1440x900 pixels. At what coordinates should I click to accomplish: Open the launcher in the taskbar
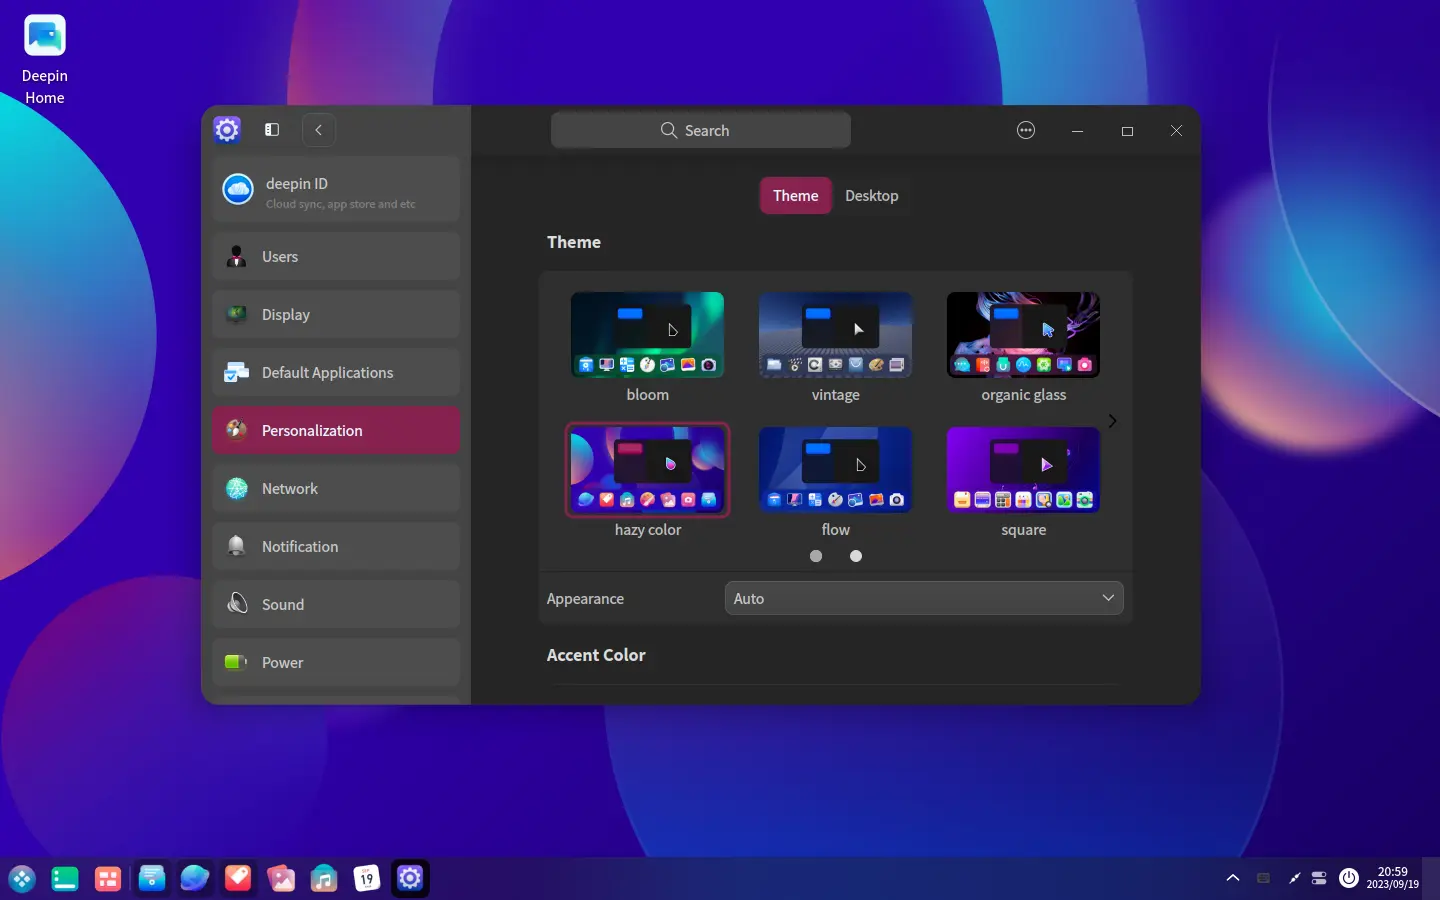22,879
